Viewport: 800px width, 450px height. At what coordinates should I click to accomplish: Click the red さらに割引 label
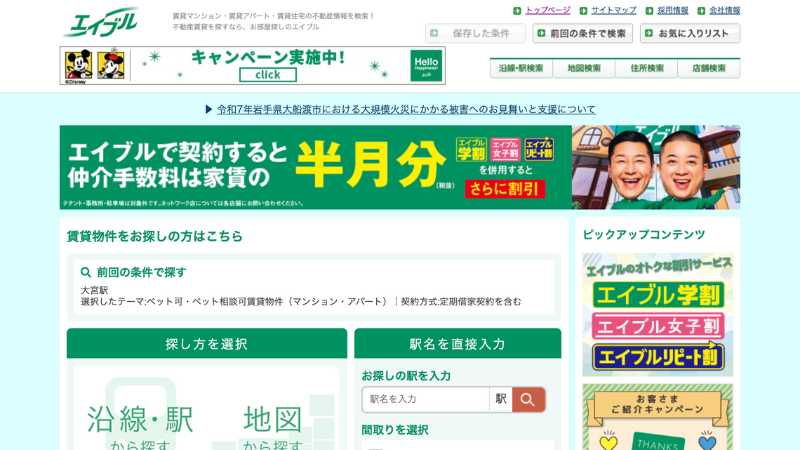505,189
